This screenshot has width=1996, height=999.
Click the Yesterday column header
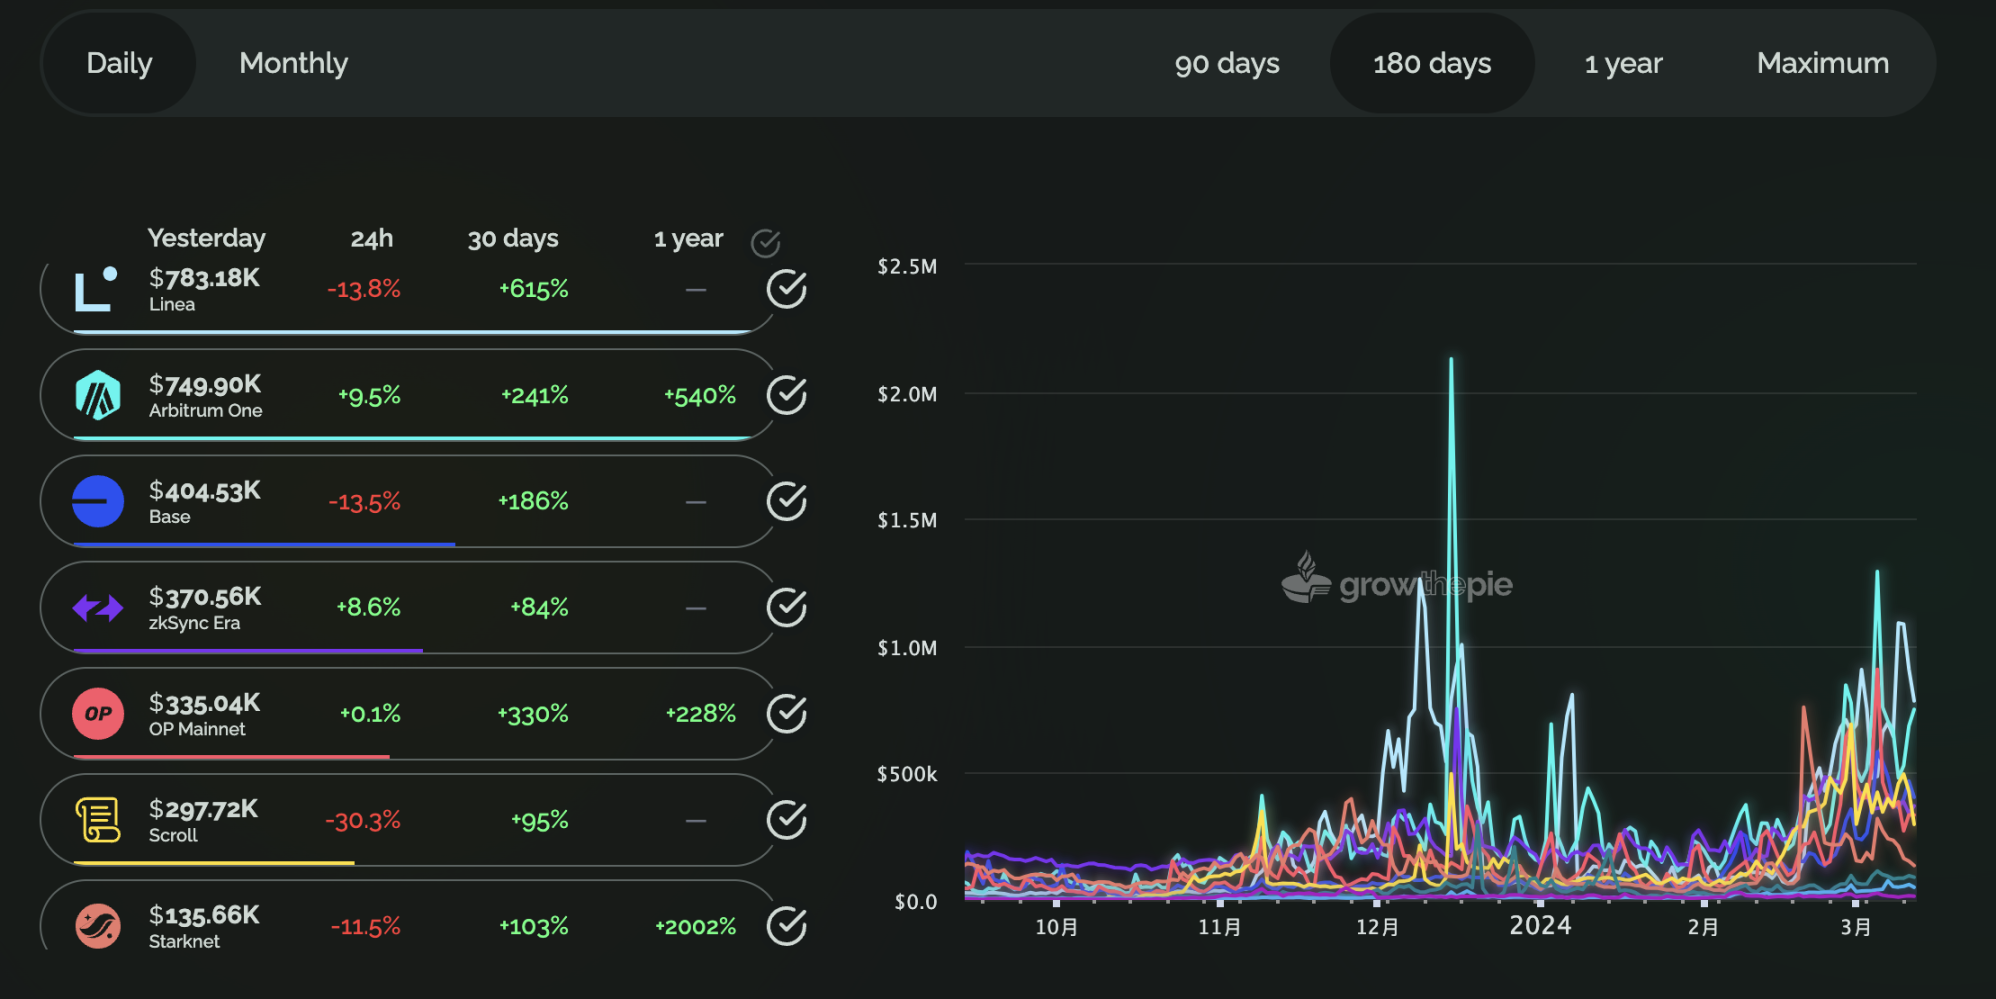(x=207, y=238)
